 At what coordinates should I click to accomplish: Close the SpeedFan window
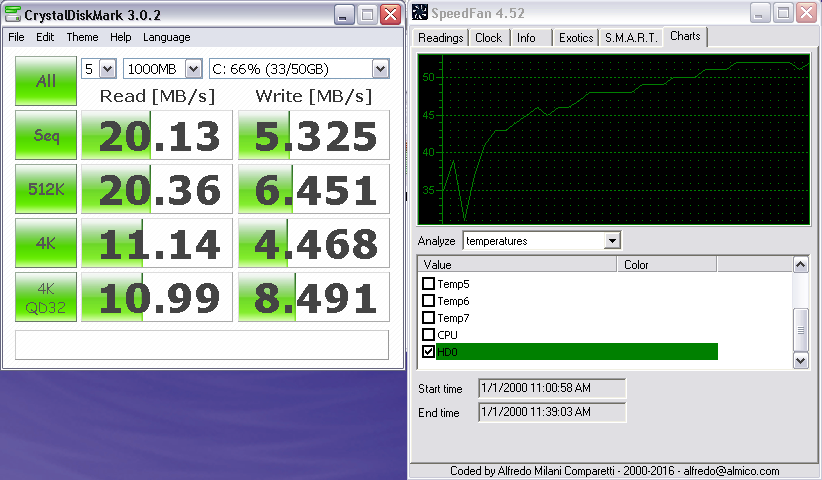[x=806, y=13]
